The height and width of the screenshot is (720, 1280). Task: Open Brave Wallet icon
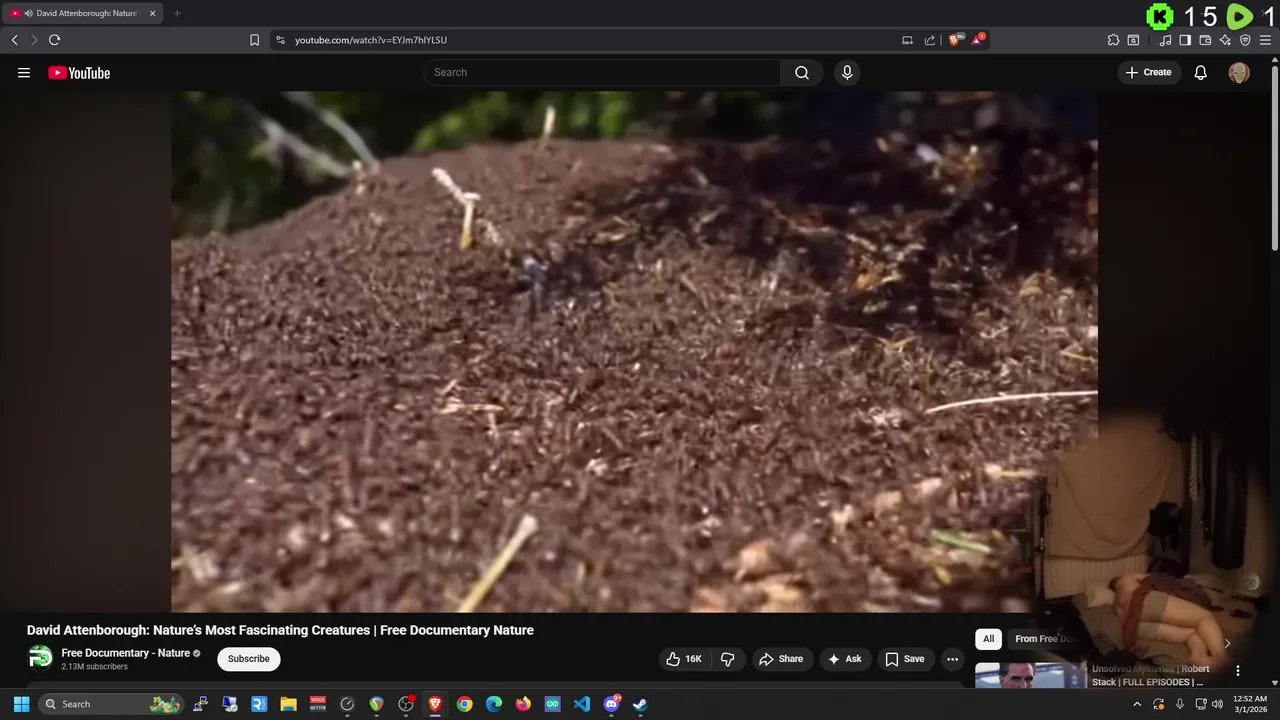point(1205,40)
